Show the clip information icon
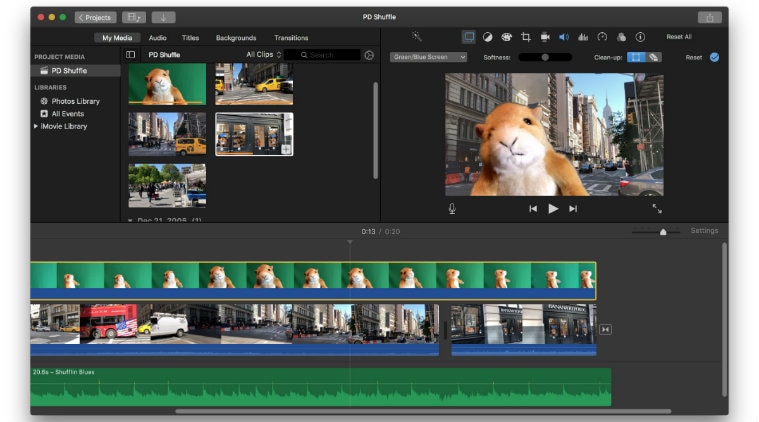 [640, 37]
